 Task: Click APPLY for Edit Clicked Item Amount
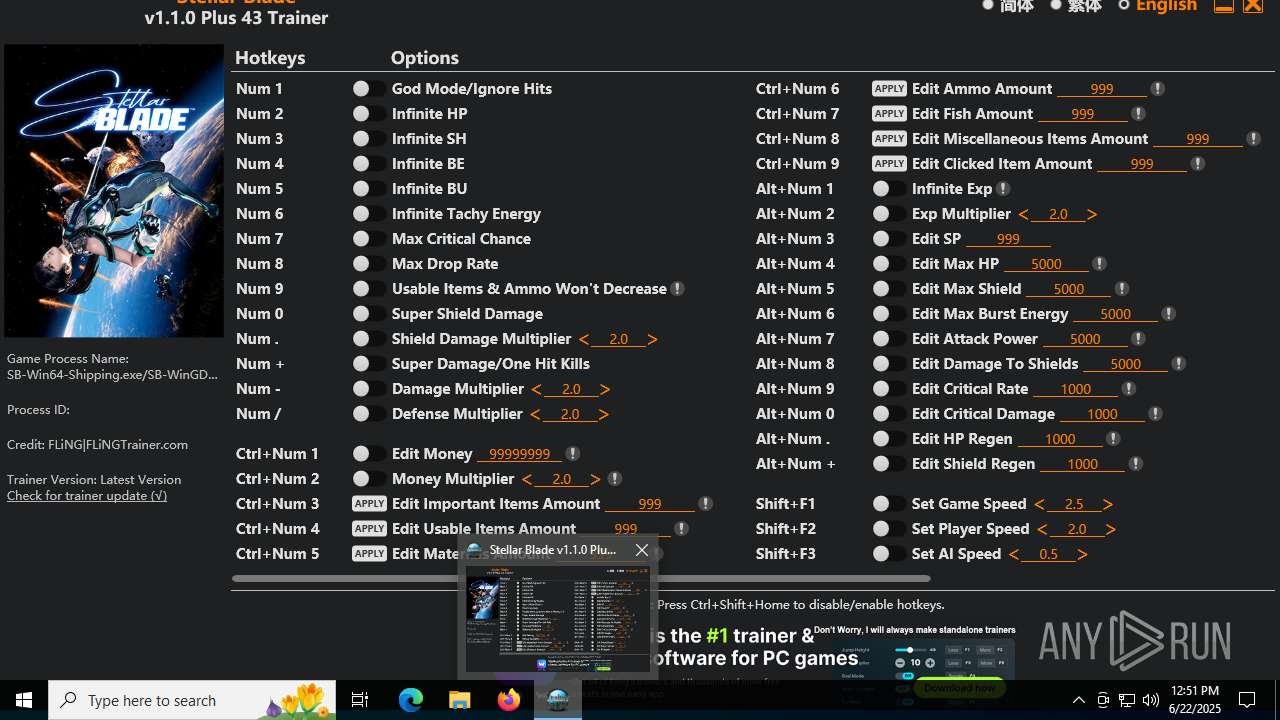click(x=889, y=164)
